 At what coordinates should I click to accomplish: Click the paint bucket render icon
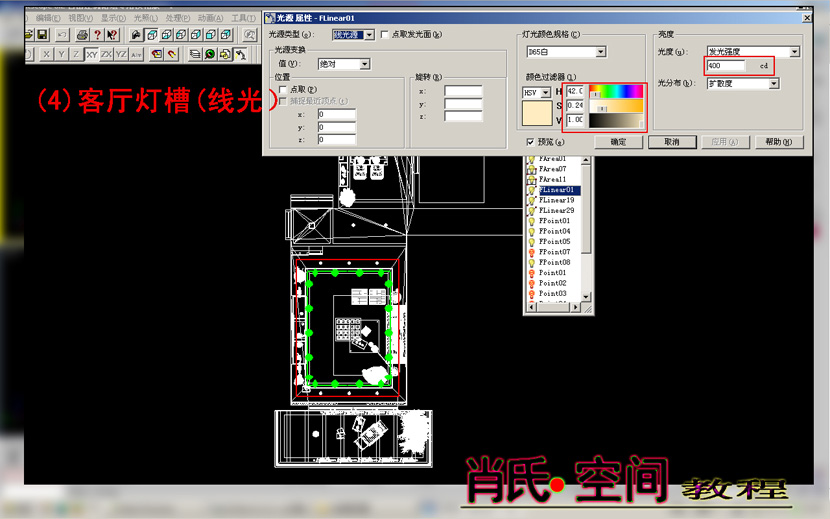[137, 35]
